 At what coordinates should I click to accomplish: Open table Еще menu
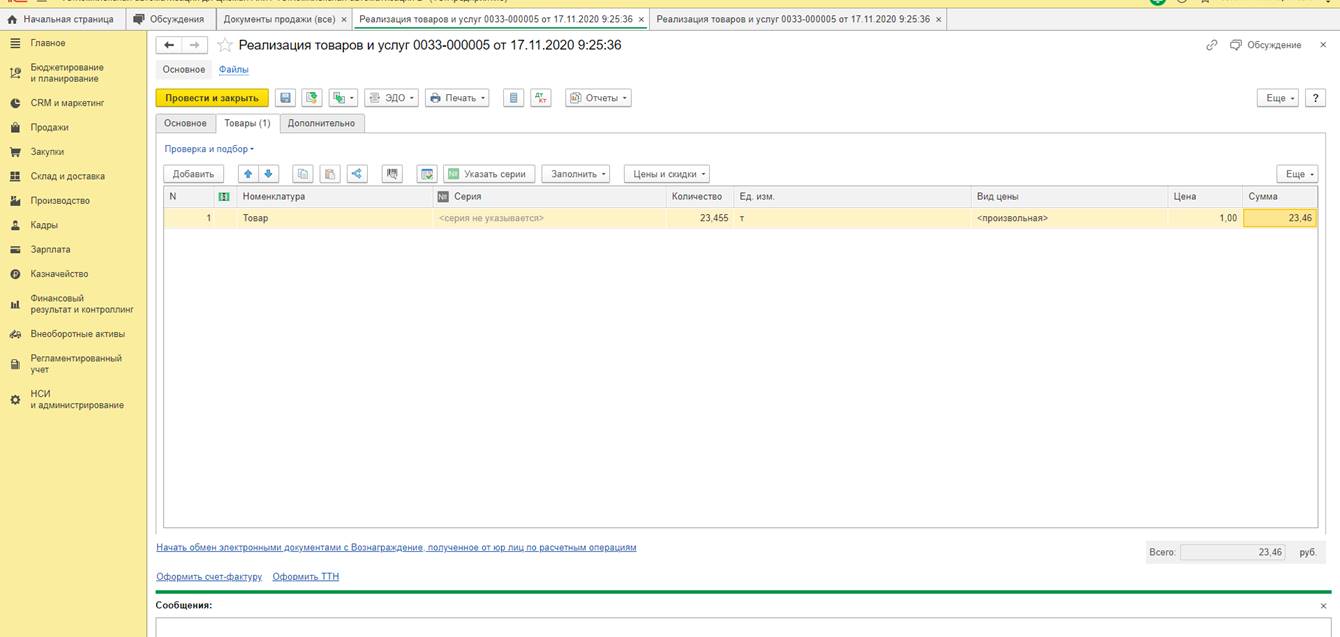click(1297, 174)
